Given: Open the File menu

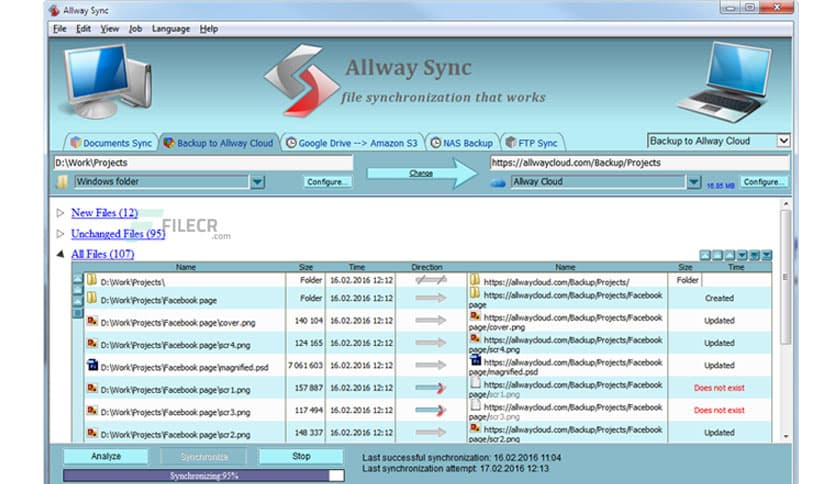Looking at the screenshot, I should tap(59, 29).
